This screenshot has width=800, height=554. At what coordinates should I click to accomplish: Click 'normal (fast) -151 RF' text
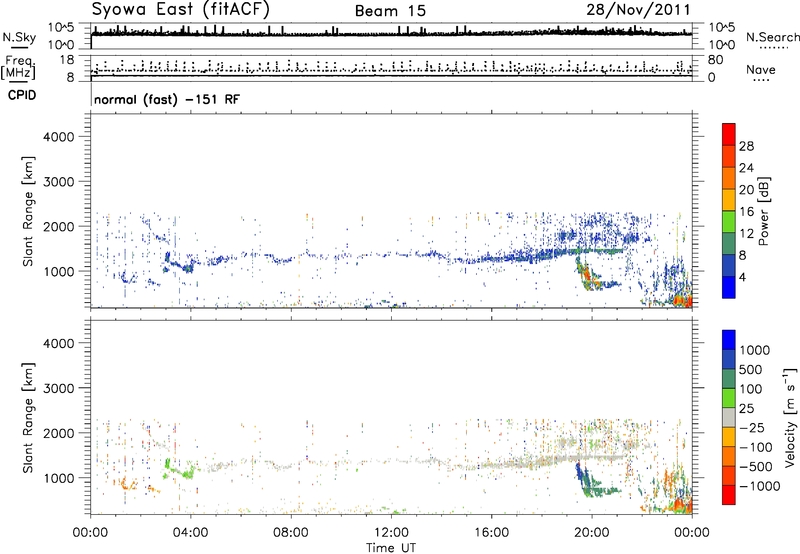[x=166, y=99]
